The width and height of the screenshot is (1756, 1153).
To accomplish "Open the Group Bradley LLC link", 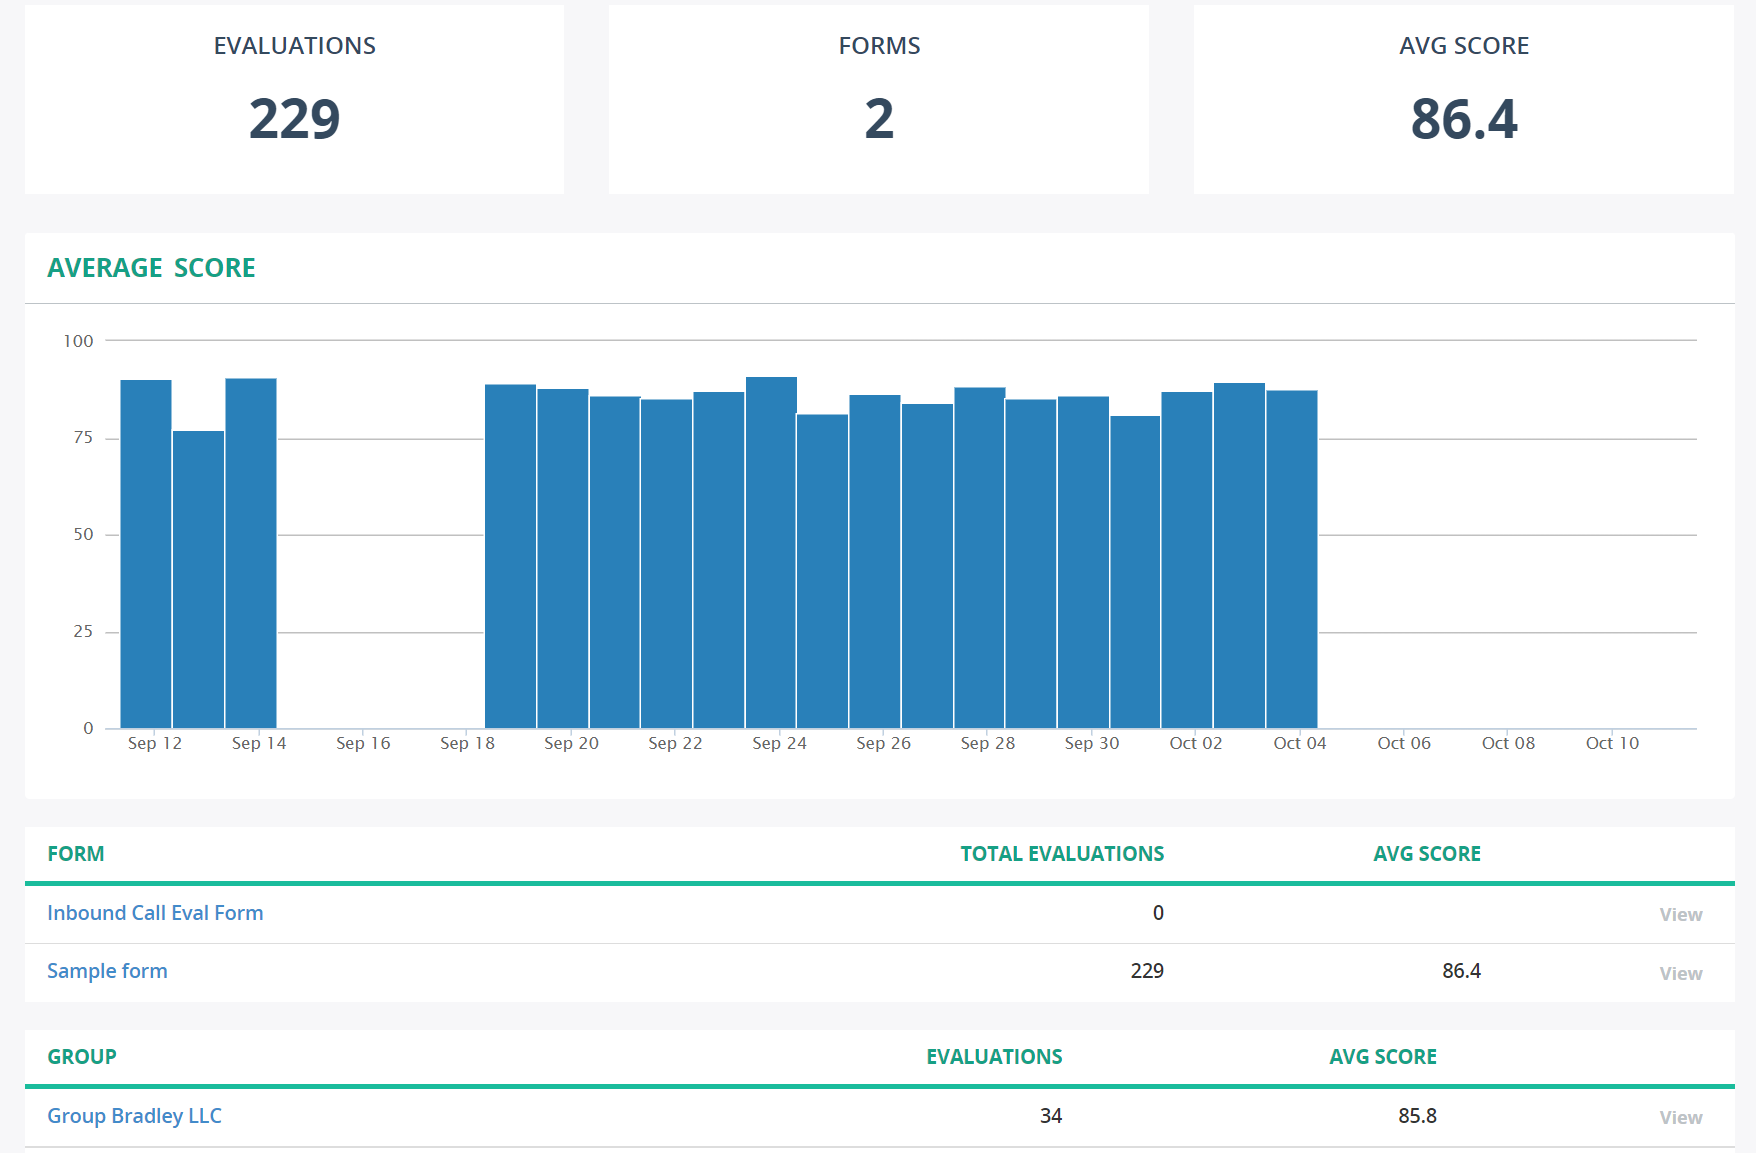I will [134, 1116].
